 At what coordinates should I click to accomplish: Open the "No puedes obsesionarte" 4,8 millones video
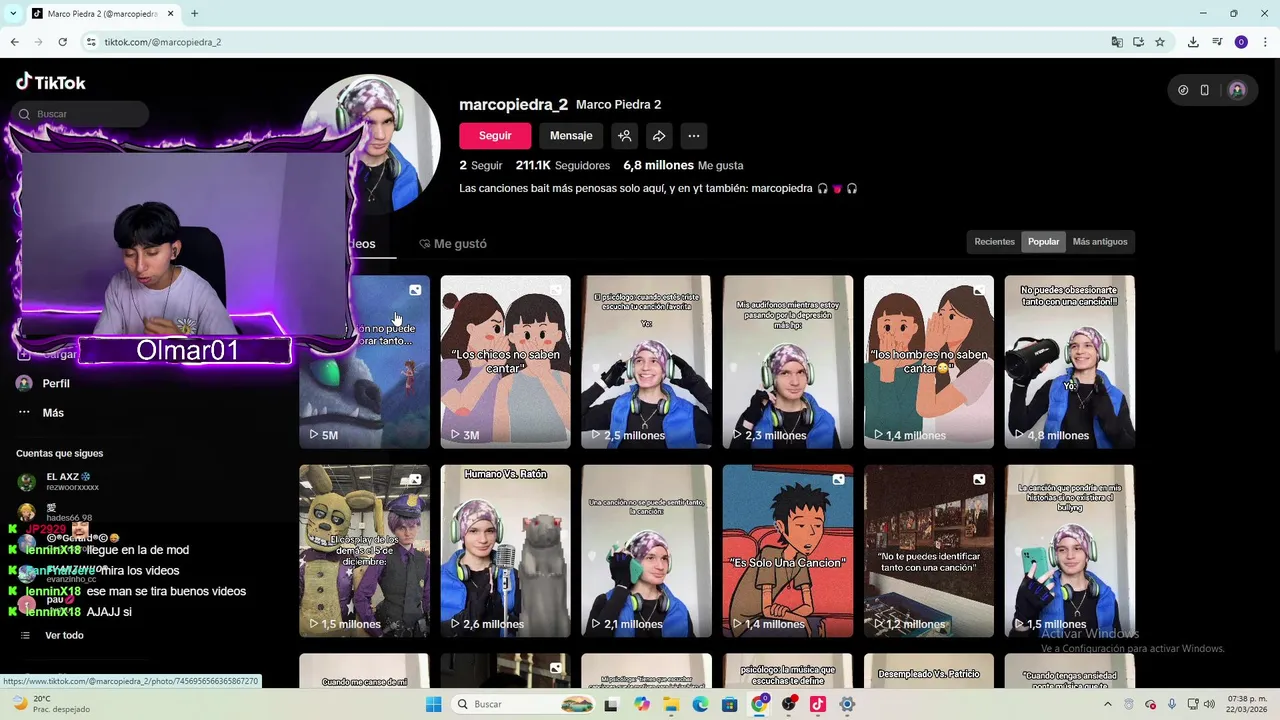click(x=1070, y=362)
